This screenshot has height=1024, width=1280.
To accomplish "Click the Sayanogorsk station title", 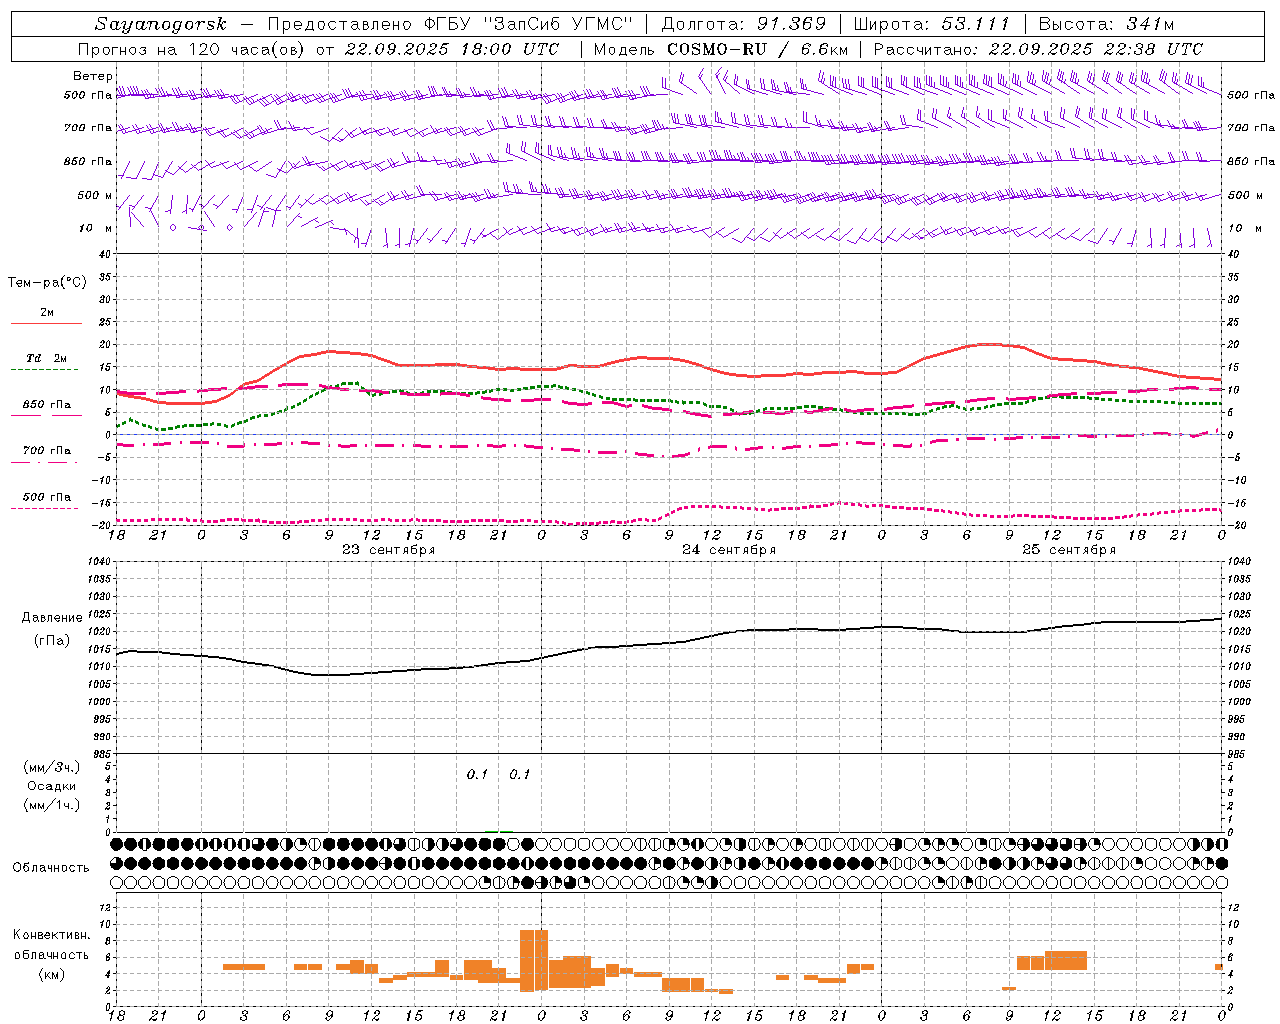I will (x=161, y=24).
